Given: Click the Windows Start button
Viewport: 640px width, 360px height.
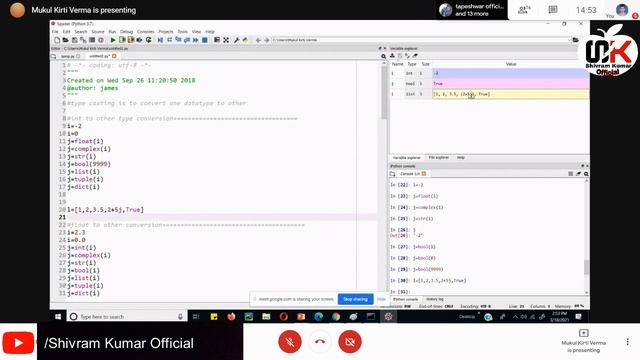Looking at the screenshot, I should [58, 316].
